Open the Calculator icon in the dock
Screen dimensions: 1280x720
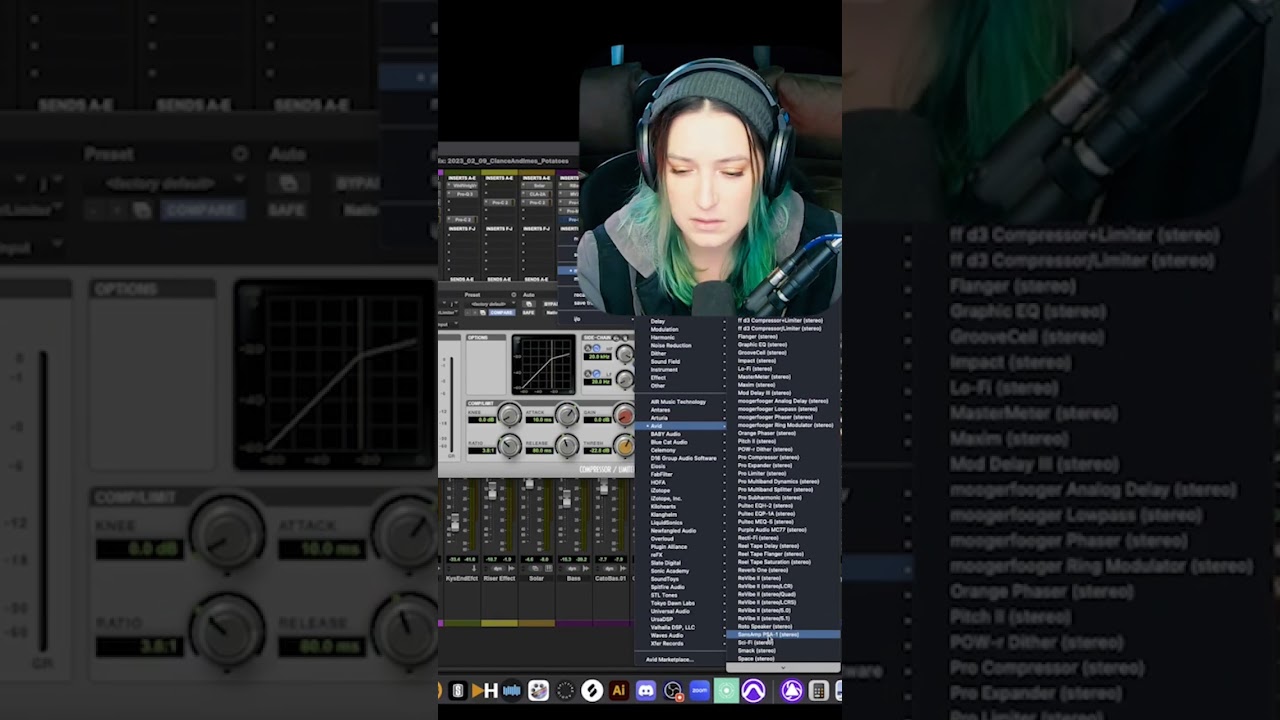(818, 690)
